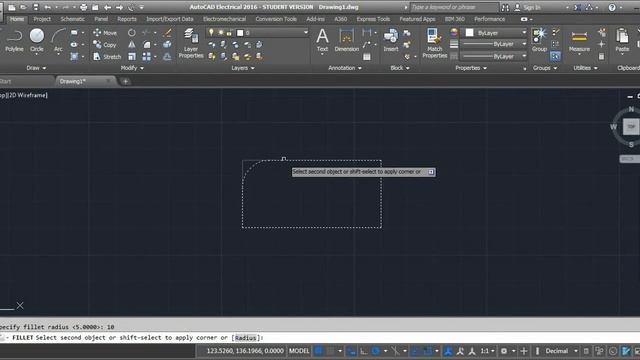Toggle MODEL space button in status bar
This screenshot has width=640, height=360.
pos(299,351)
